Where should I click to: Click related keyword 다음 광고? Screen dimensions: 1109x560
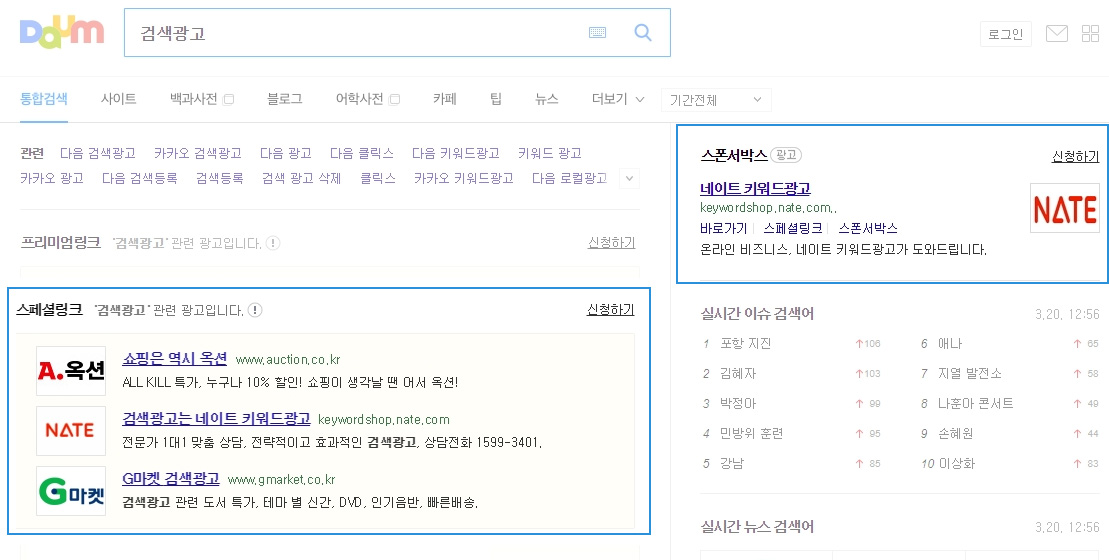(x=286, y=153)
